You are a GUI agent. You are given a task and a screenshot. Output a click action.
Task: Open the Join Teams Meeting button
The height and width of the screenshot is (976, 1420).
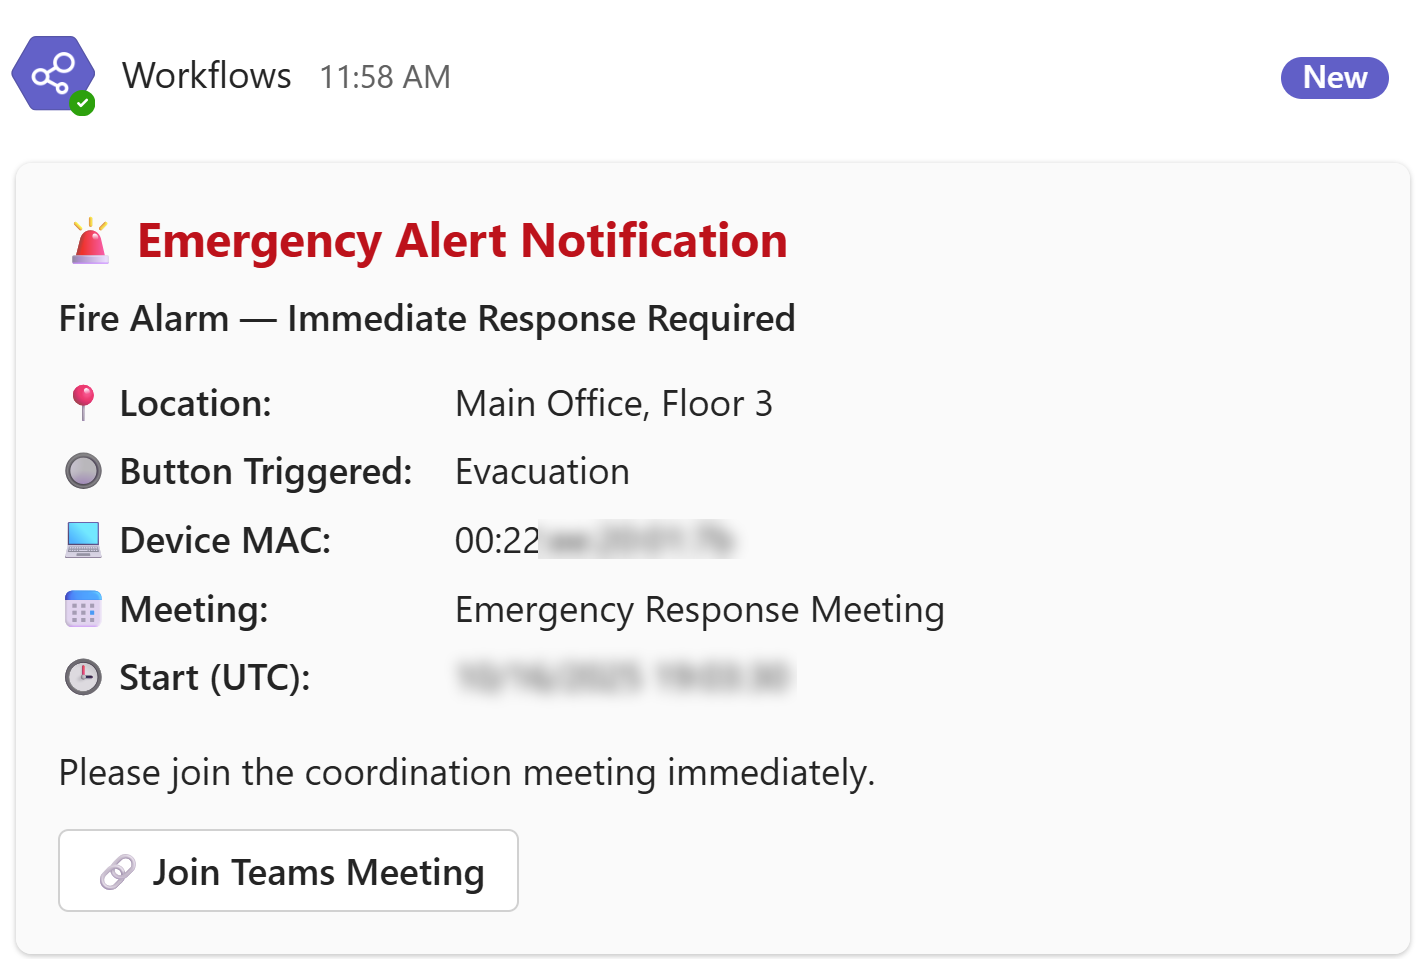coord(288,871)
